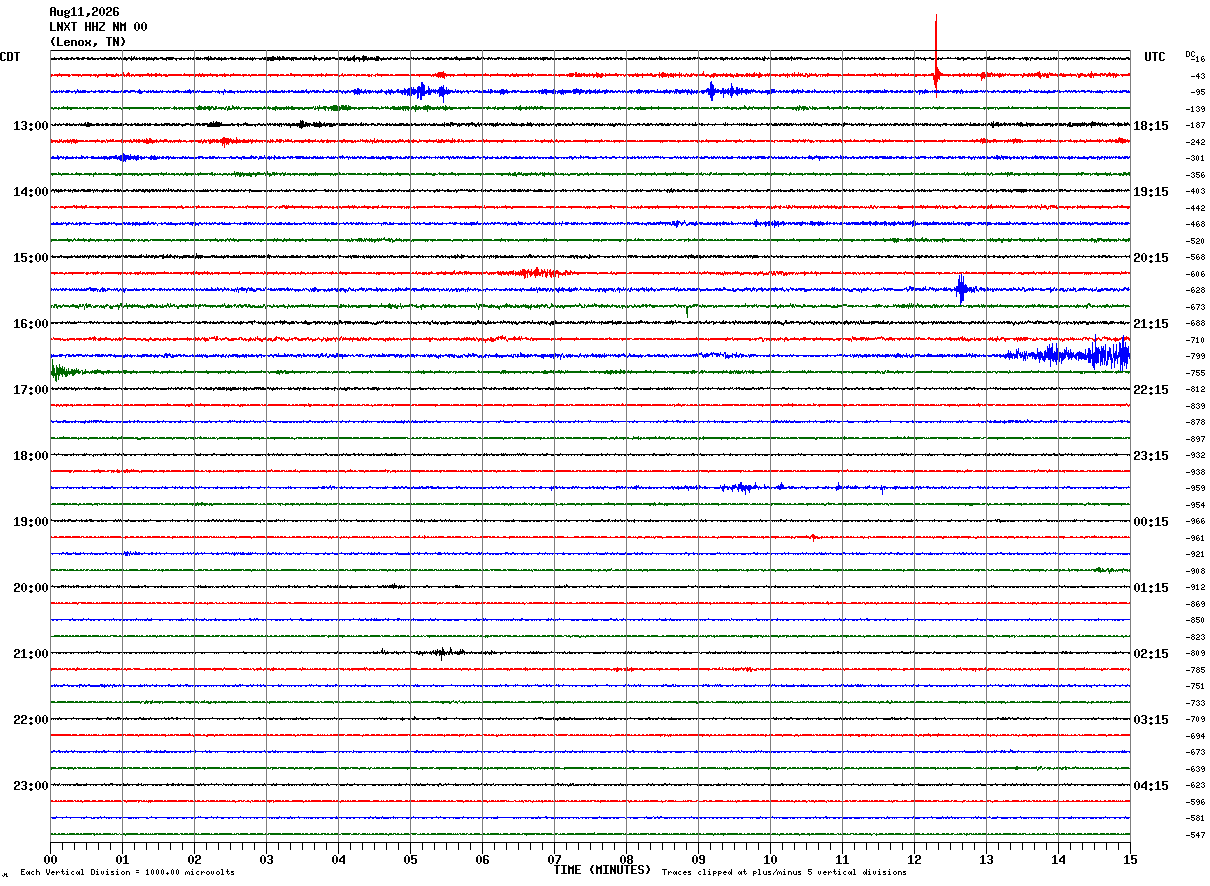The width and height of the screenshot is (1210, 886).
Task: Click the 02:15 UTC time label
Action: [x=1151, y=654]
